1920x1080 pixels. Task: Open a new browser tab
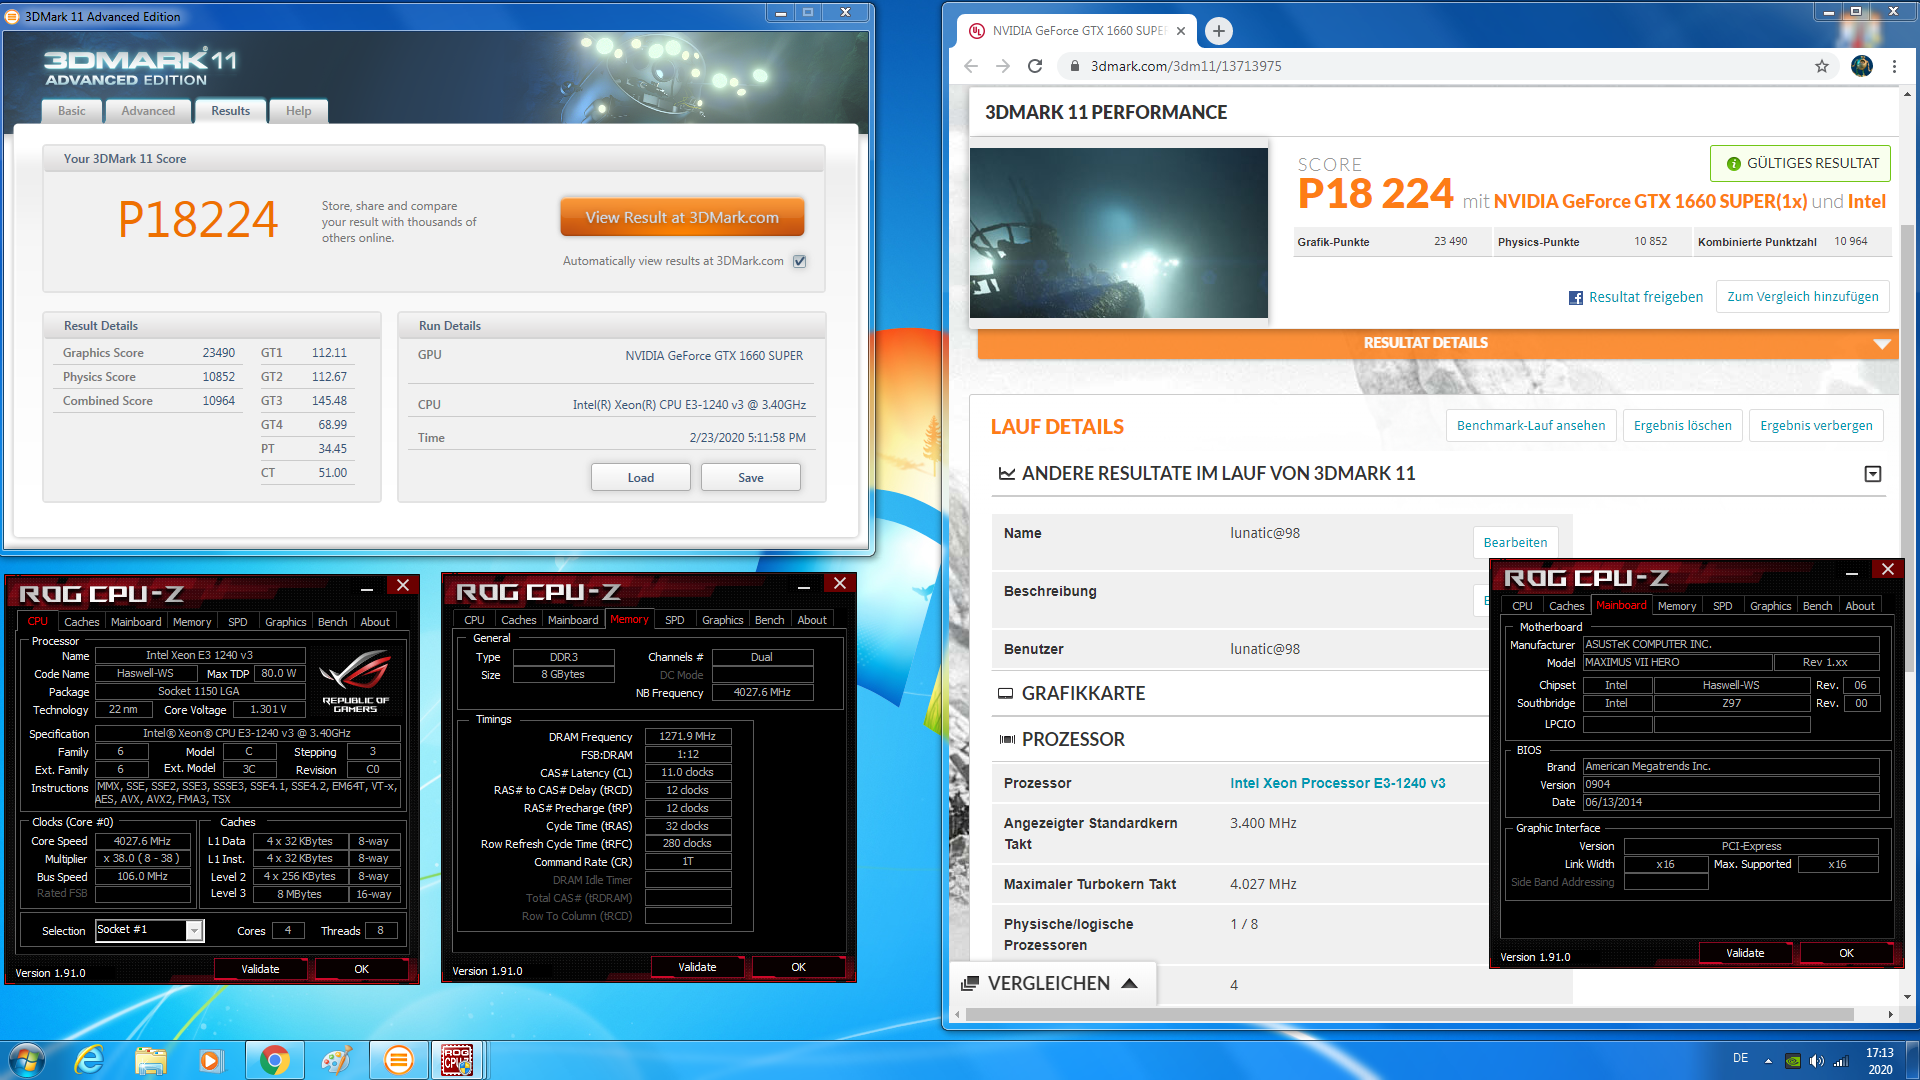[x=1218, y=31]
